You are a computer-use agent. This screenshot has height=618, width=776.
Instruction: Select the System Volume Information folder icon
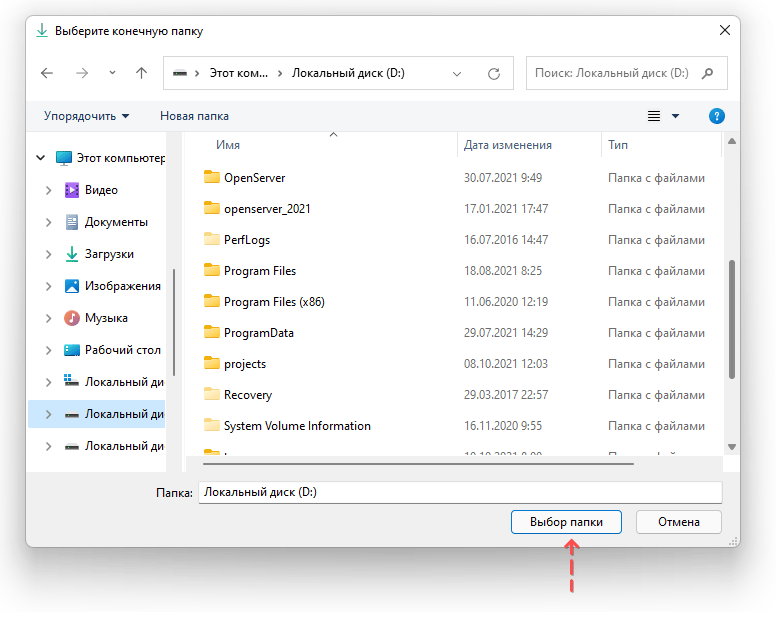212,425
